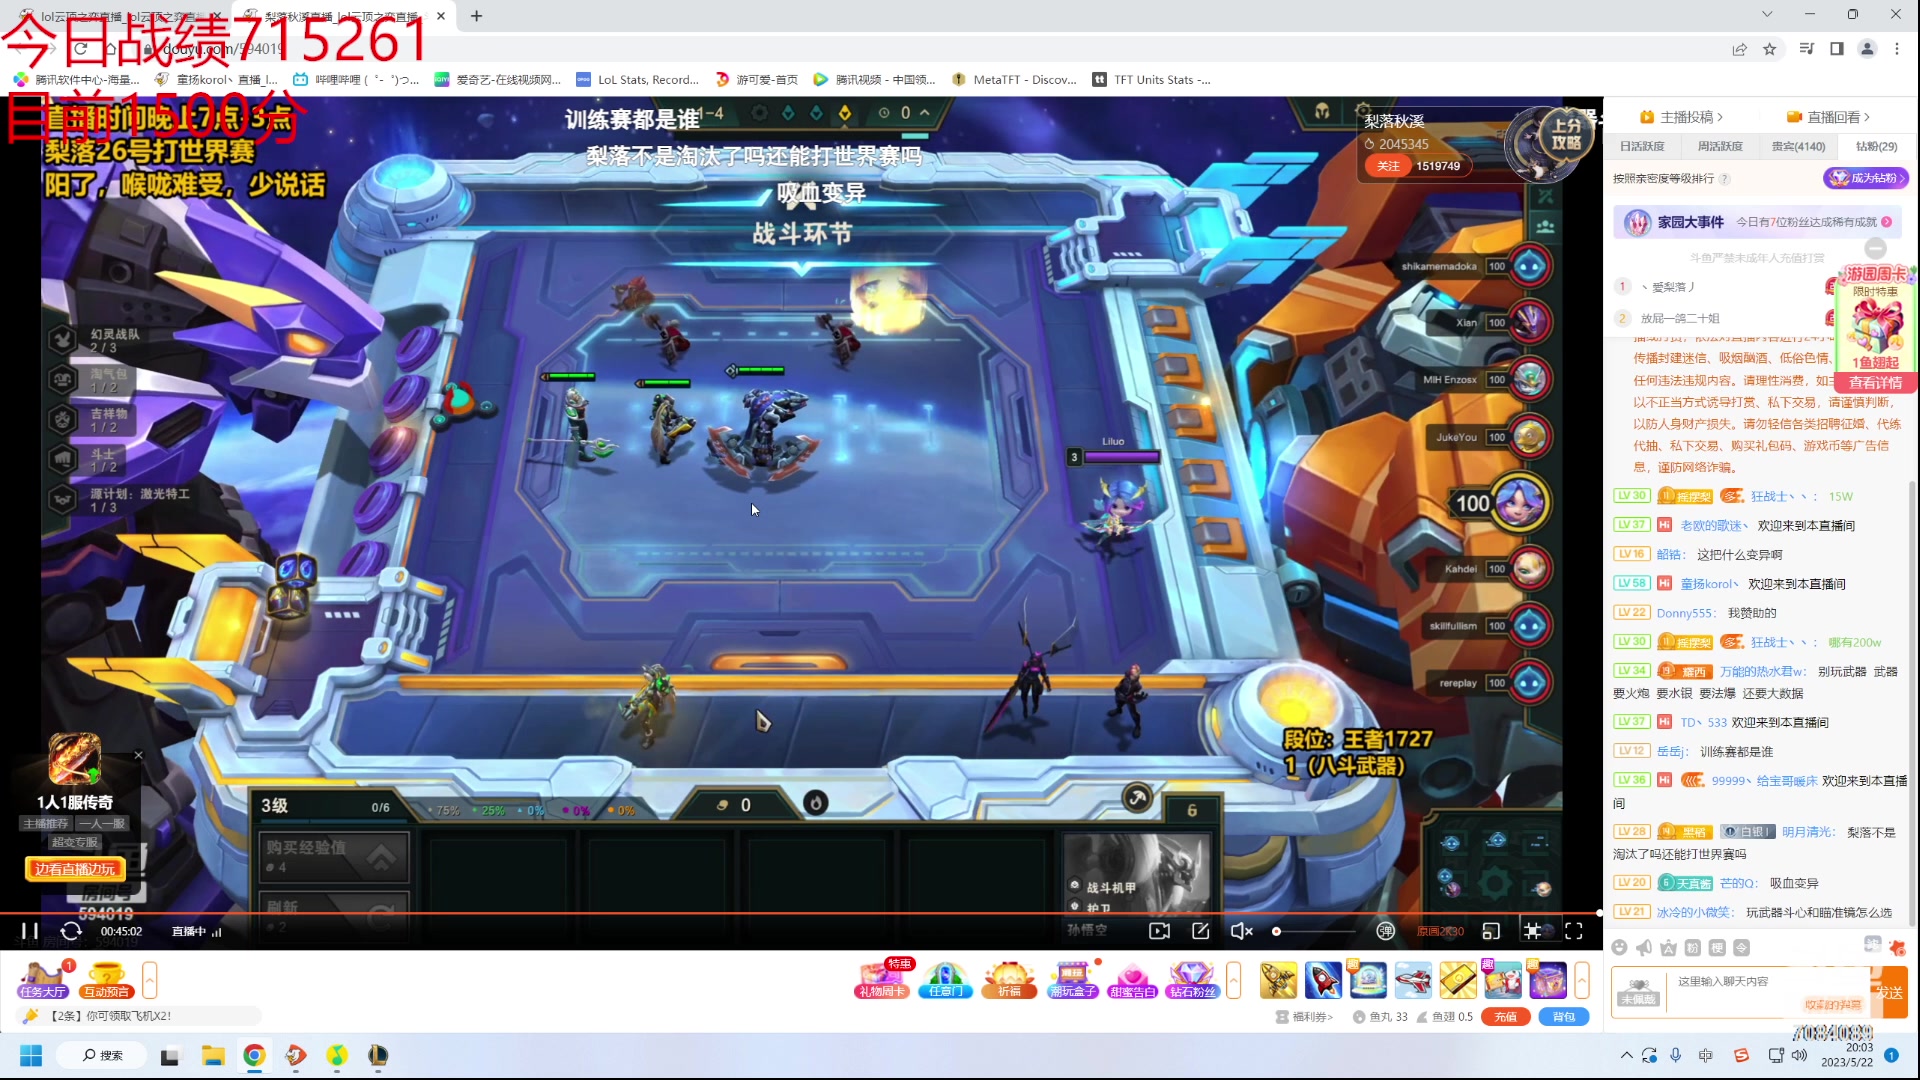Open the intimacy ranking help question mark
Screen dimensions: 1920x1080
1725,179
